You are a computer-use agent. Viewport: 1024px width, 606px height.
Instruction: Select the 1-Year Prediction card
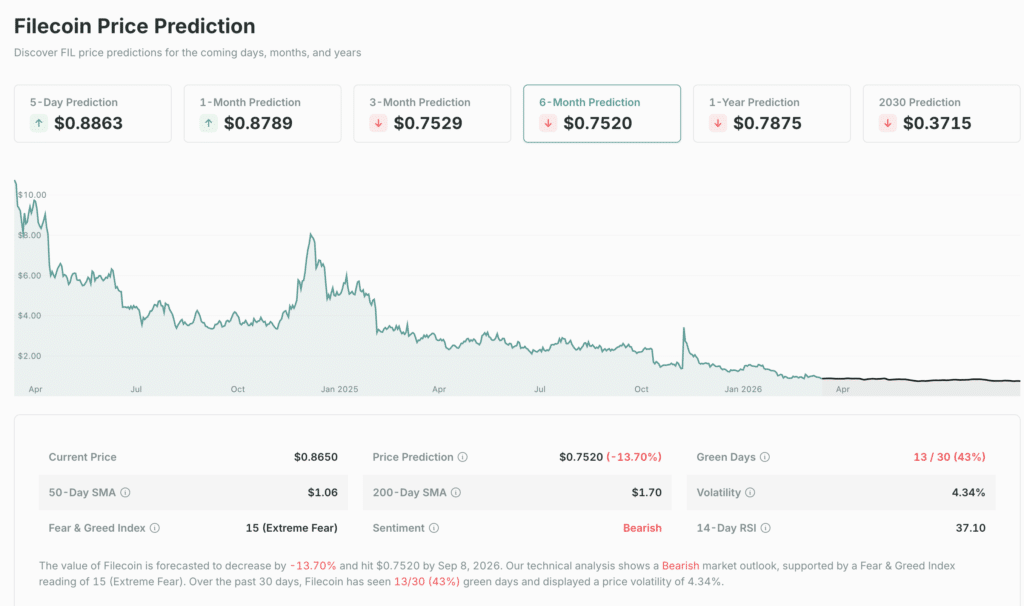[771, 113]
